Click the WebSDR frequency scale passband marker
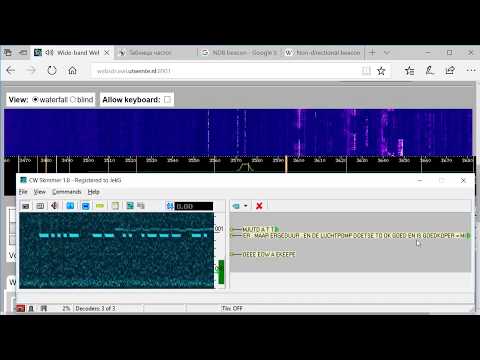480x360 pixels. (245, 167)
